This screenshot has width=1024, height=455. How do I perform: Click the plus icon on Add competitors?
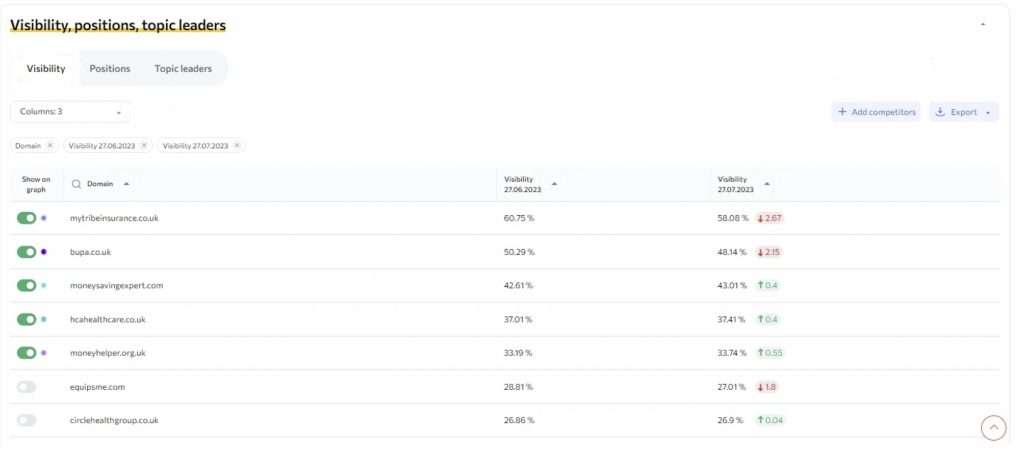[842, 112]
